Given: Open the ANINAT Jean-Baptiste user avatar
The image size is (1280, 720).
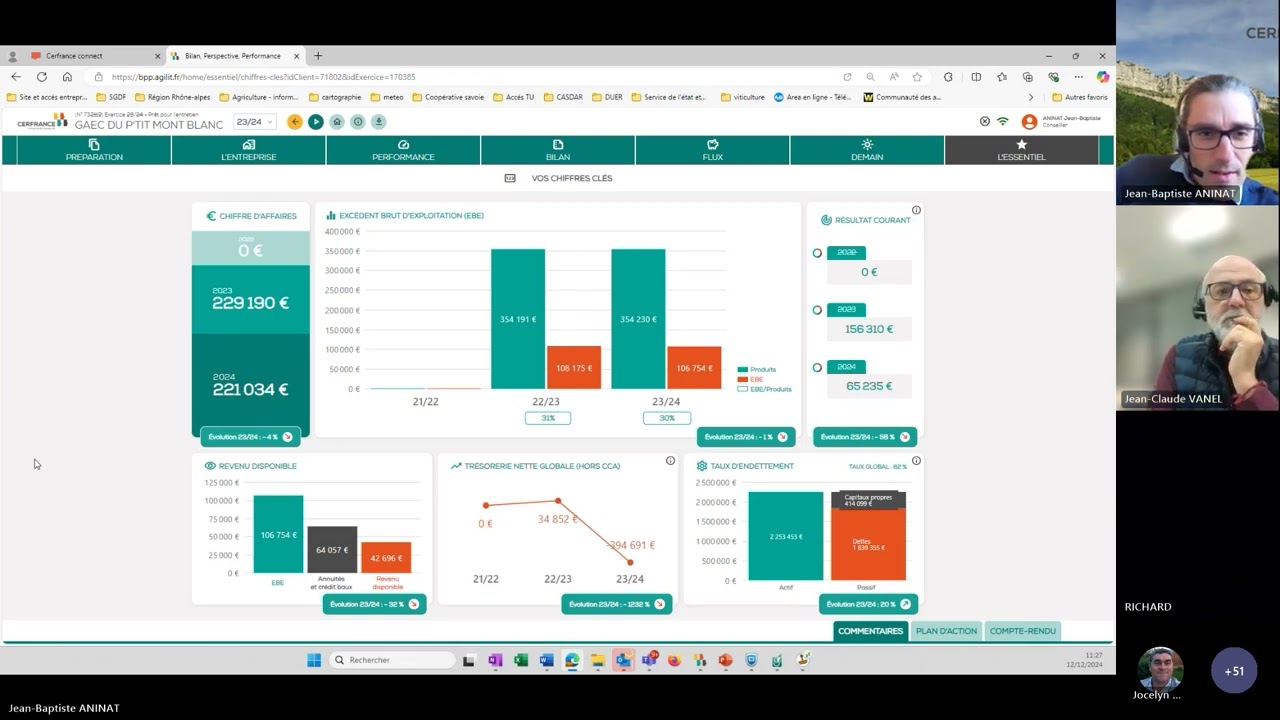Looking at the screenshot, I should (1029, 121).
